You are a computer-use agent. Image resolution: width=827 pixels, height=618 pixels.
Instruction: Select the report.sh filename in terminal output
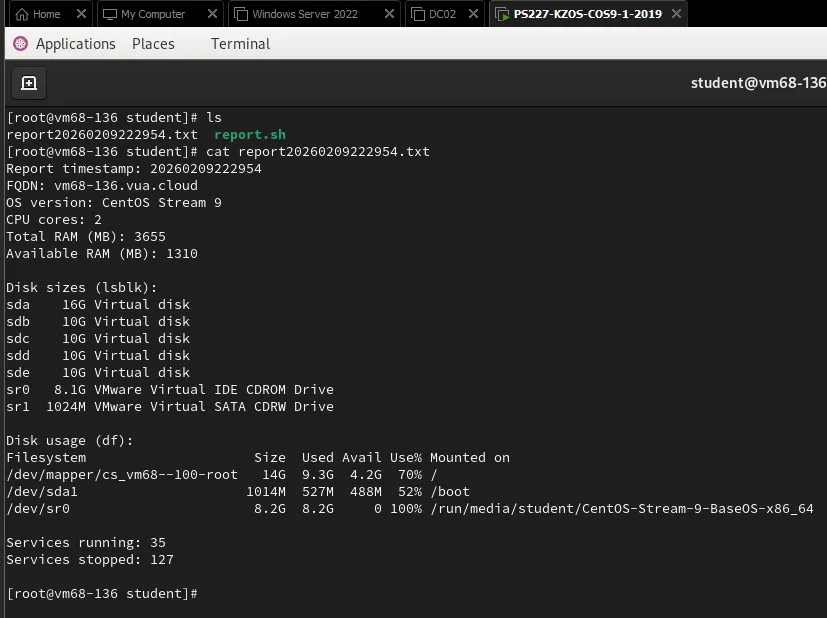pos(249,134)
